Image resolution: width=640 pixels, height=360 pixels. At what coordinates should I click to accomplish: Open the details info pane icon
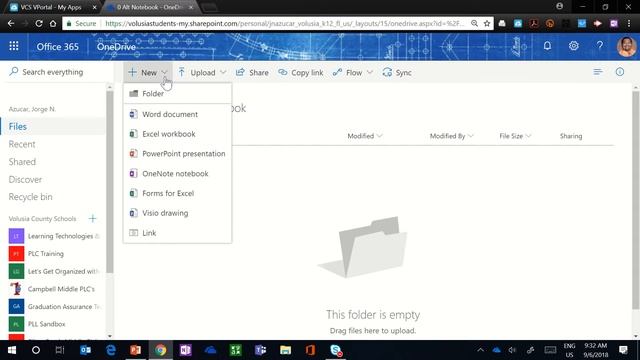click(x=620, y=72)
